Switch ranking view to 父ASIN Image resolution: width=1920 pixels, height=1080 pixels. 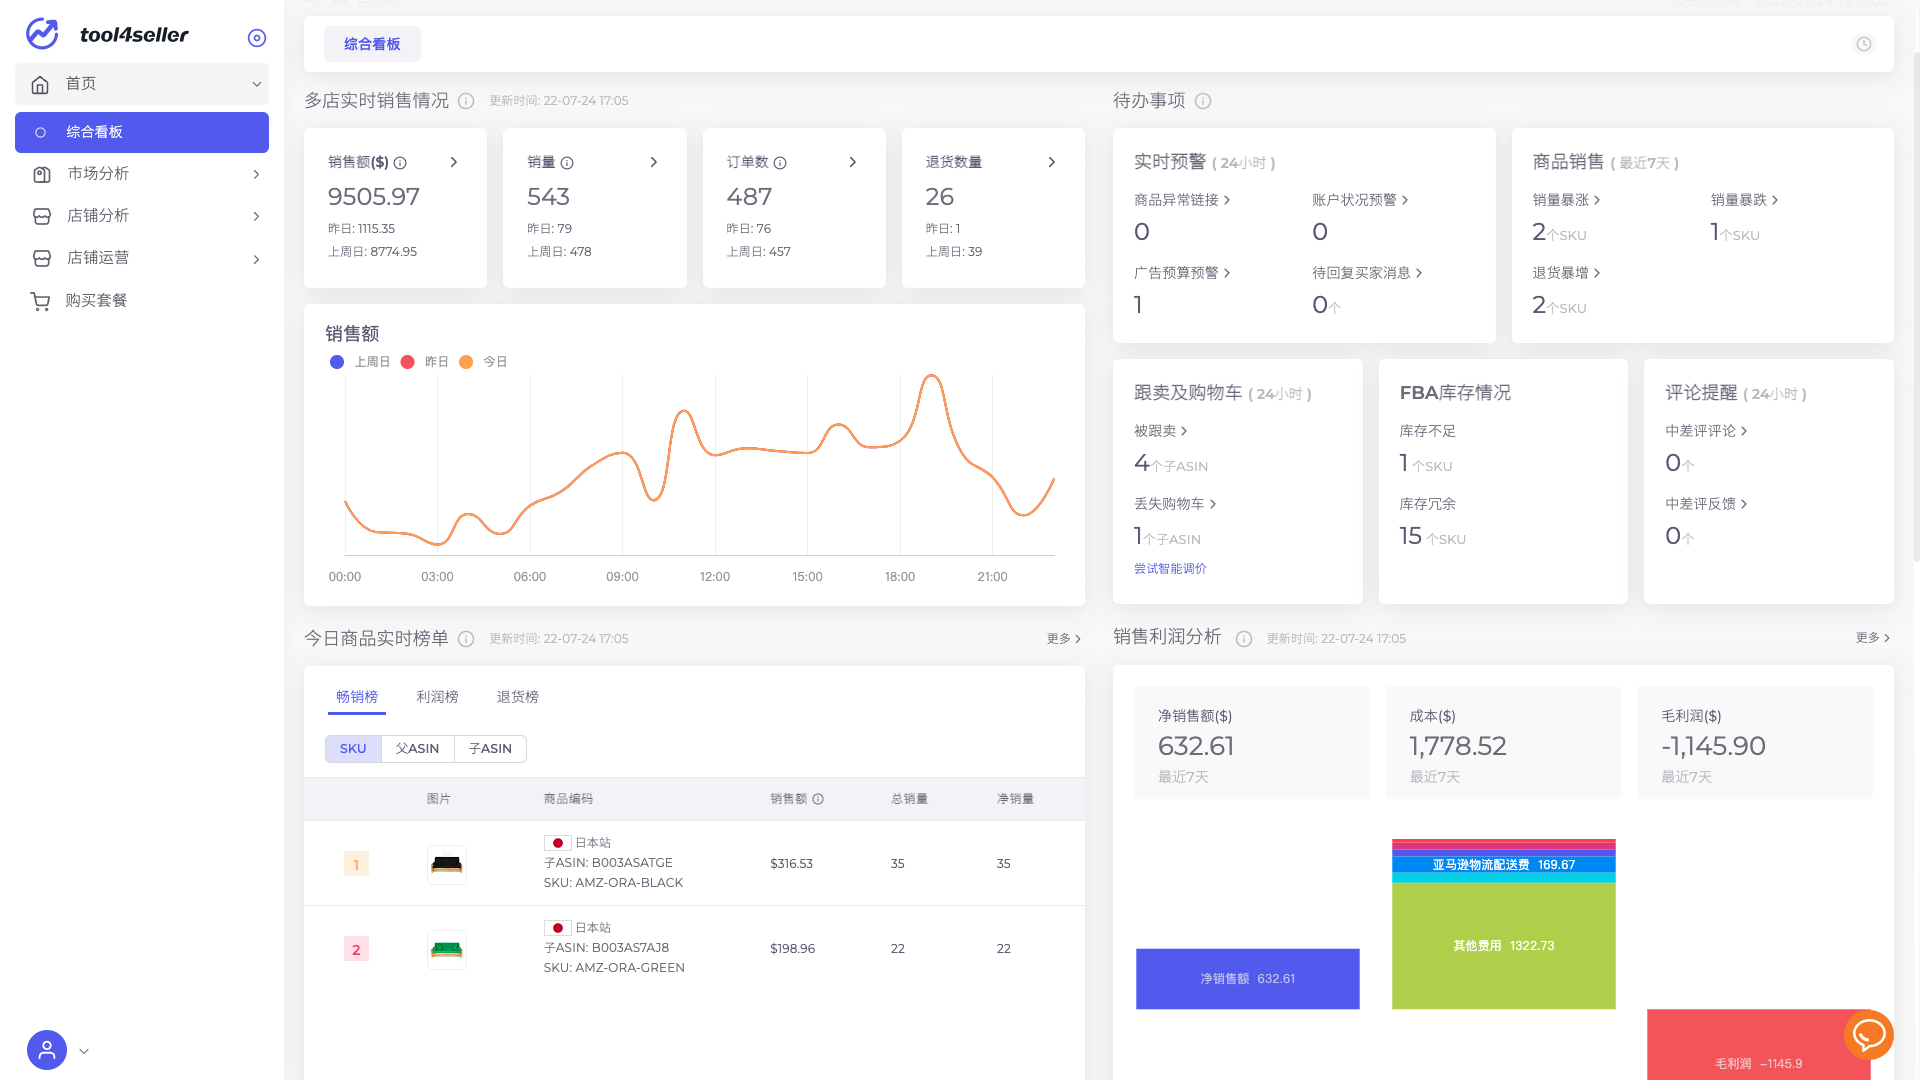pos(417,748)
